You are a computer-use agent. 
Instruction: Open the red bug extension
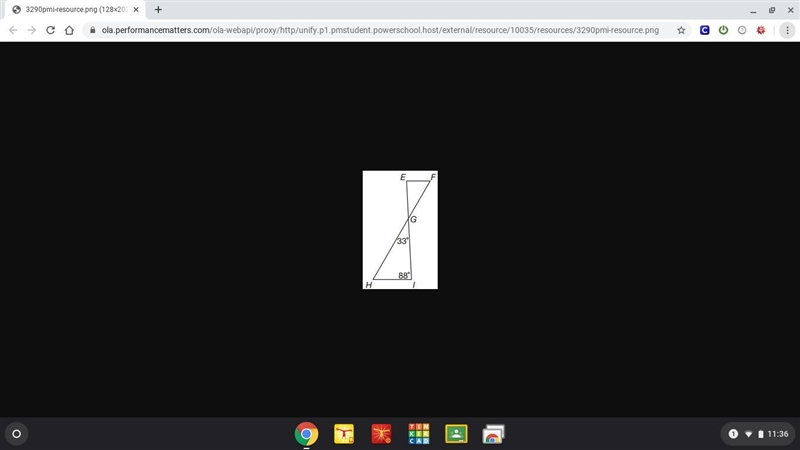click(x=761, y=30)
